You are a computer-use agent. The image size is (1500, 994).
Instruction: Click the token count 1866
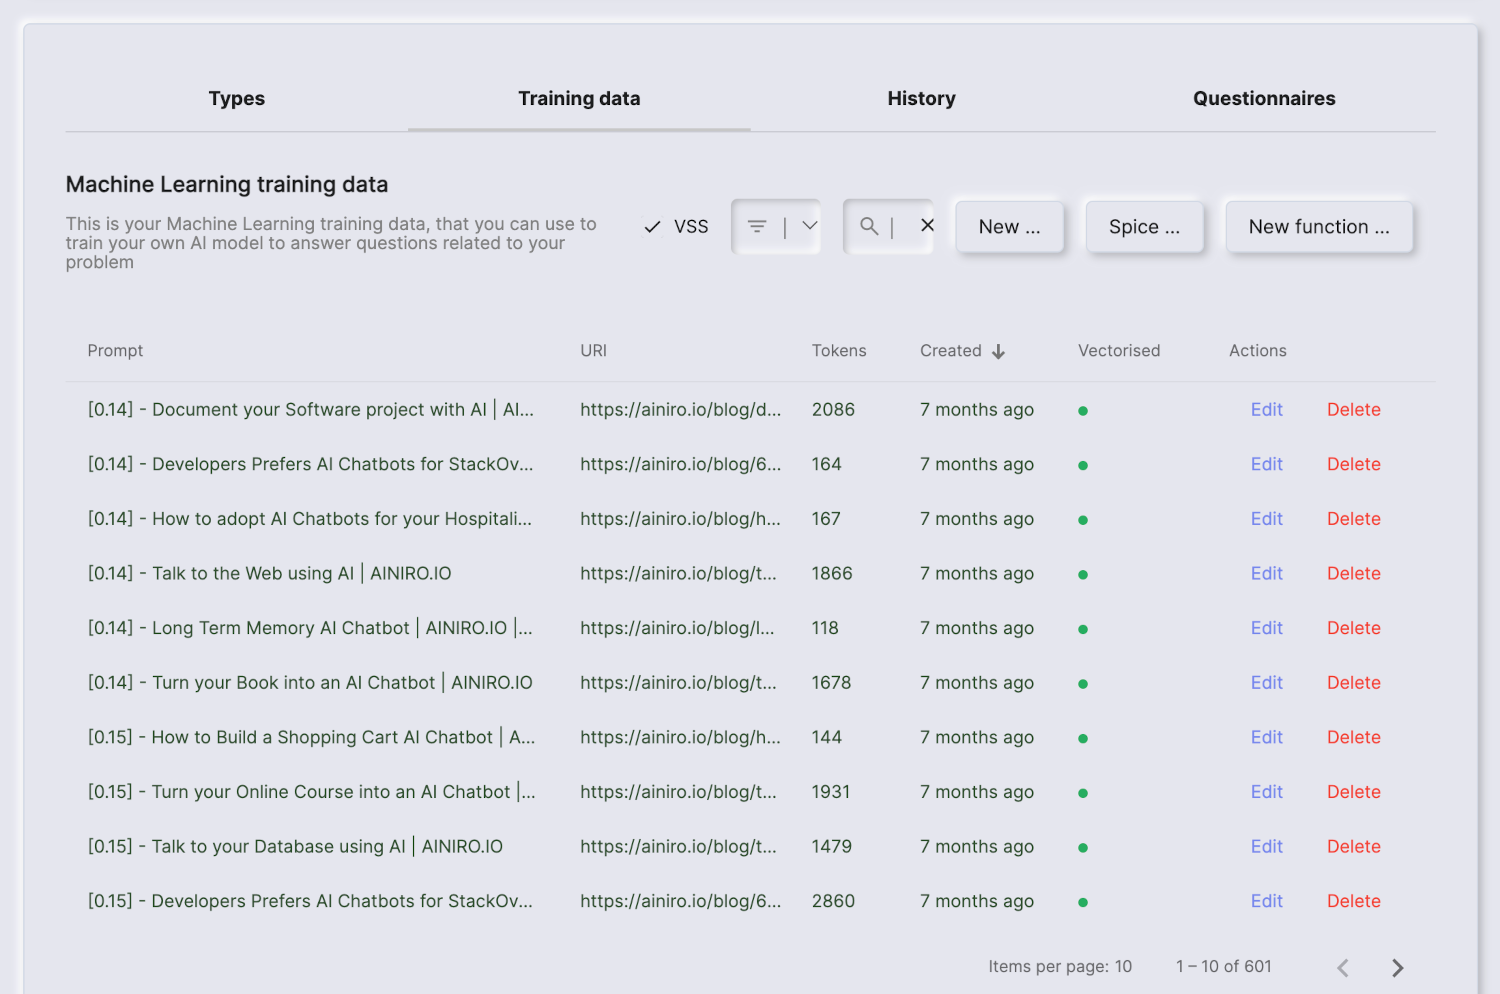coord(832,574)
